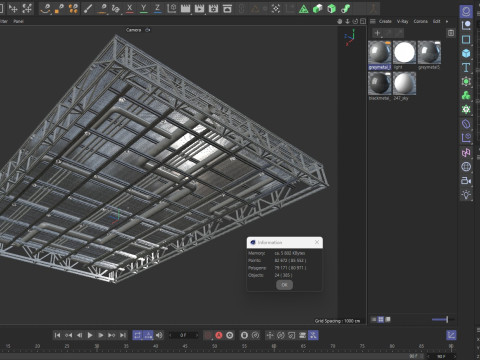
Task: Step back one frame
Action: coord(79,335)
